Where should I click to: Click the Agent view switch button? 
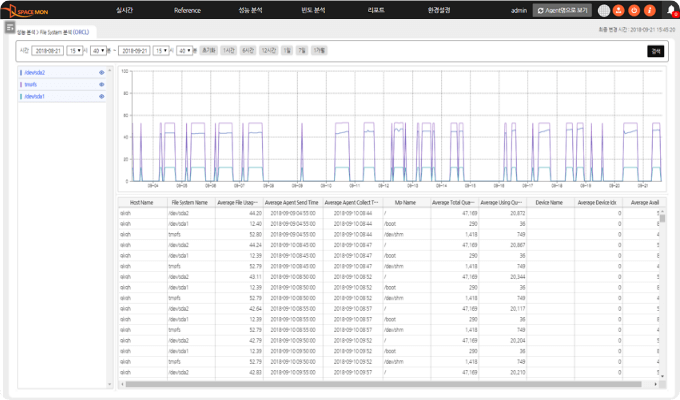coord(562,10)
